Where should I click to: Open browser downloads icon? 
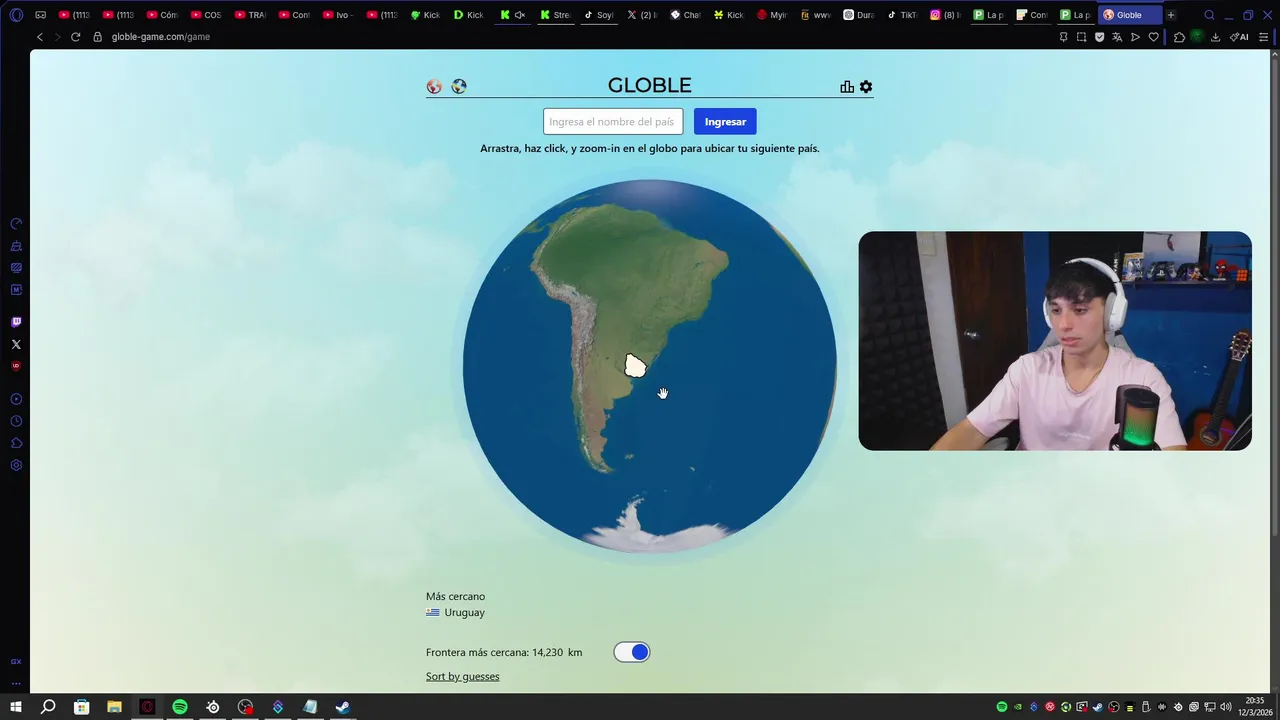(1215, 37)
